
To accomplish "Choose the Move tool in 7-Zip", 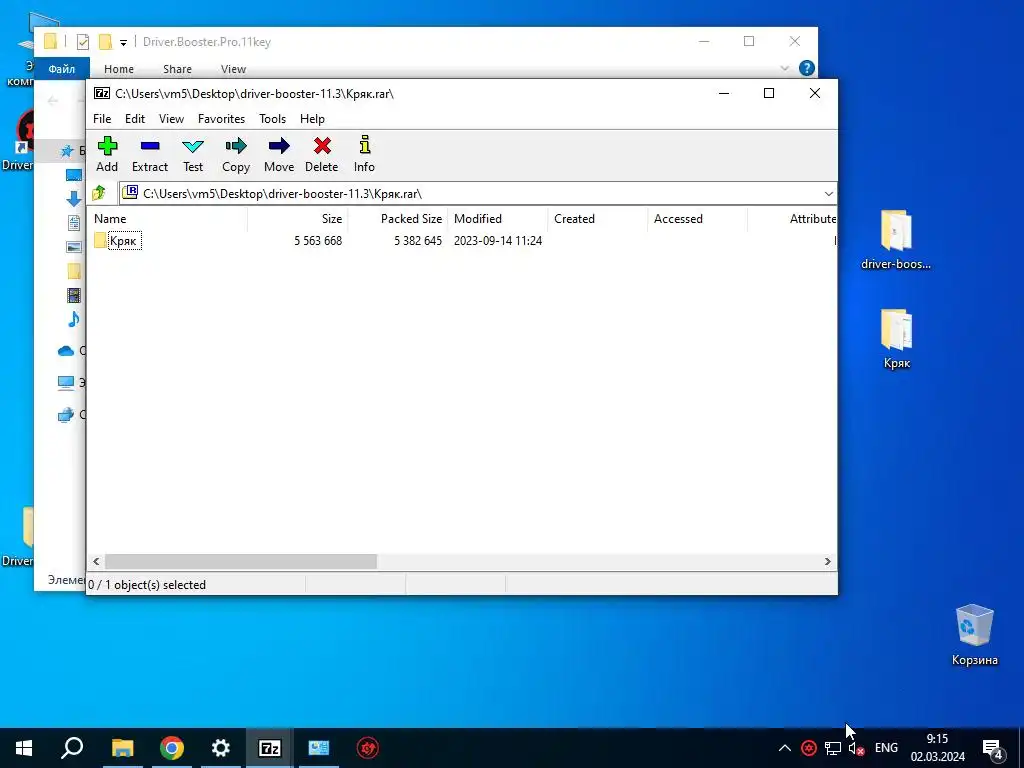I will click(279, 155).
